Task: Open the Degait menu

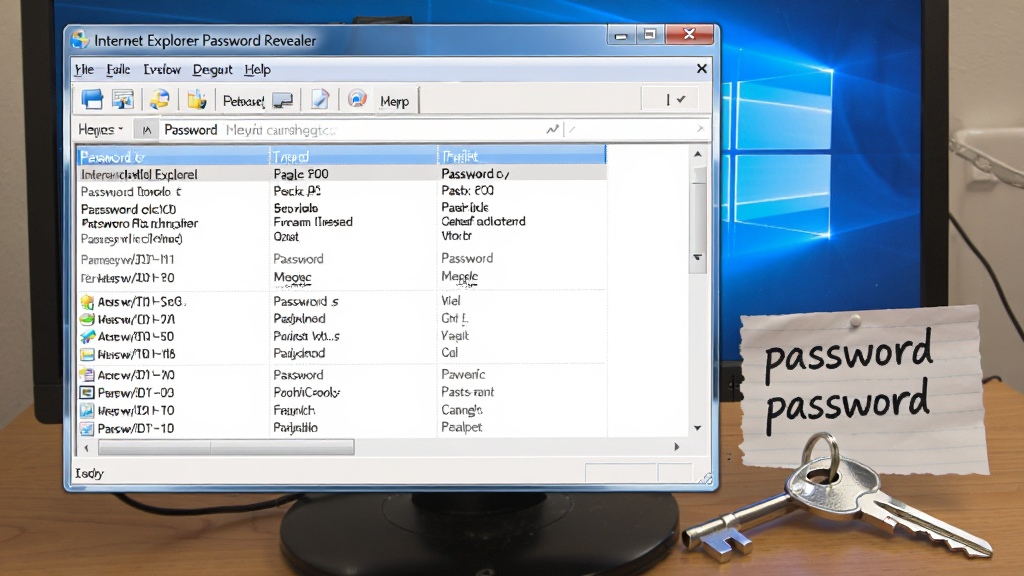Action: pos(212,69)
